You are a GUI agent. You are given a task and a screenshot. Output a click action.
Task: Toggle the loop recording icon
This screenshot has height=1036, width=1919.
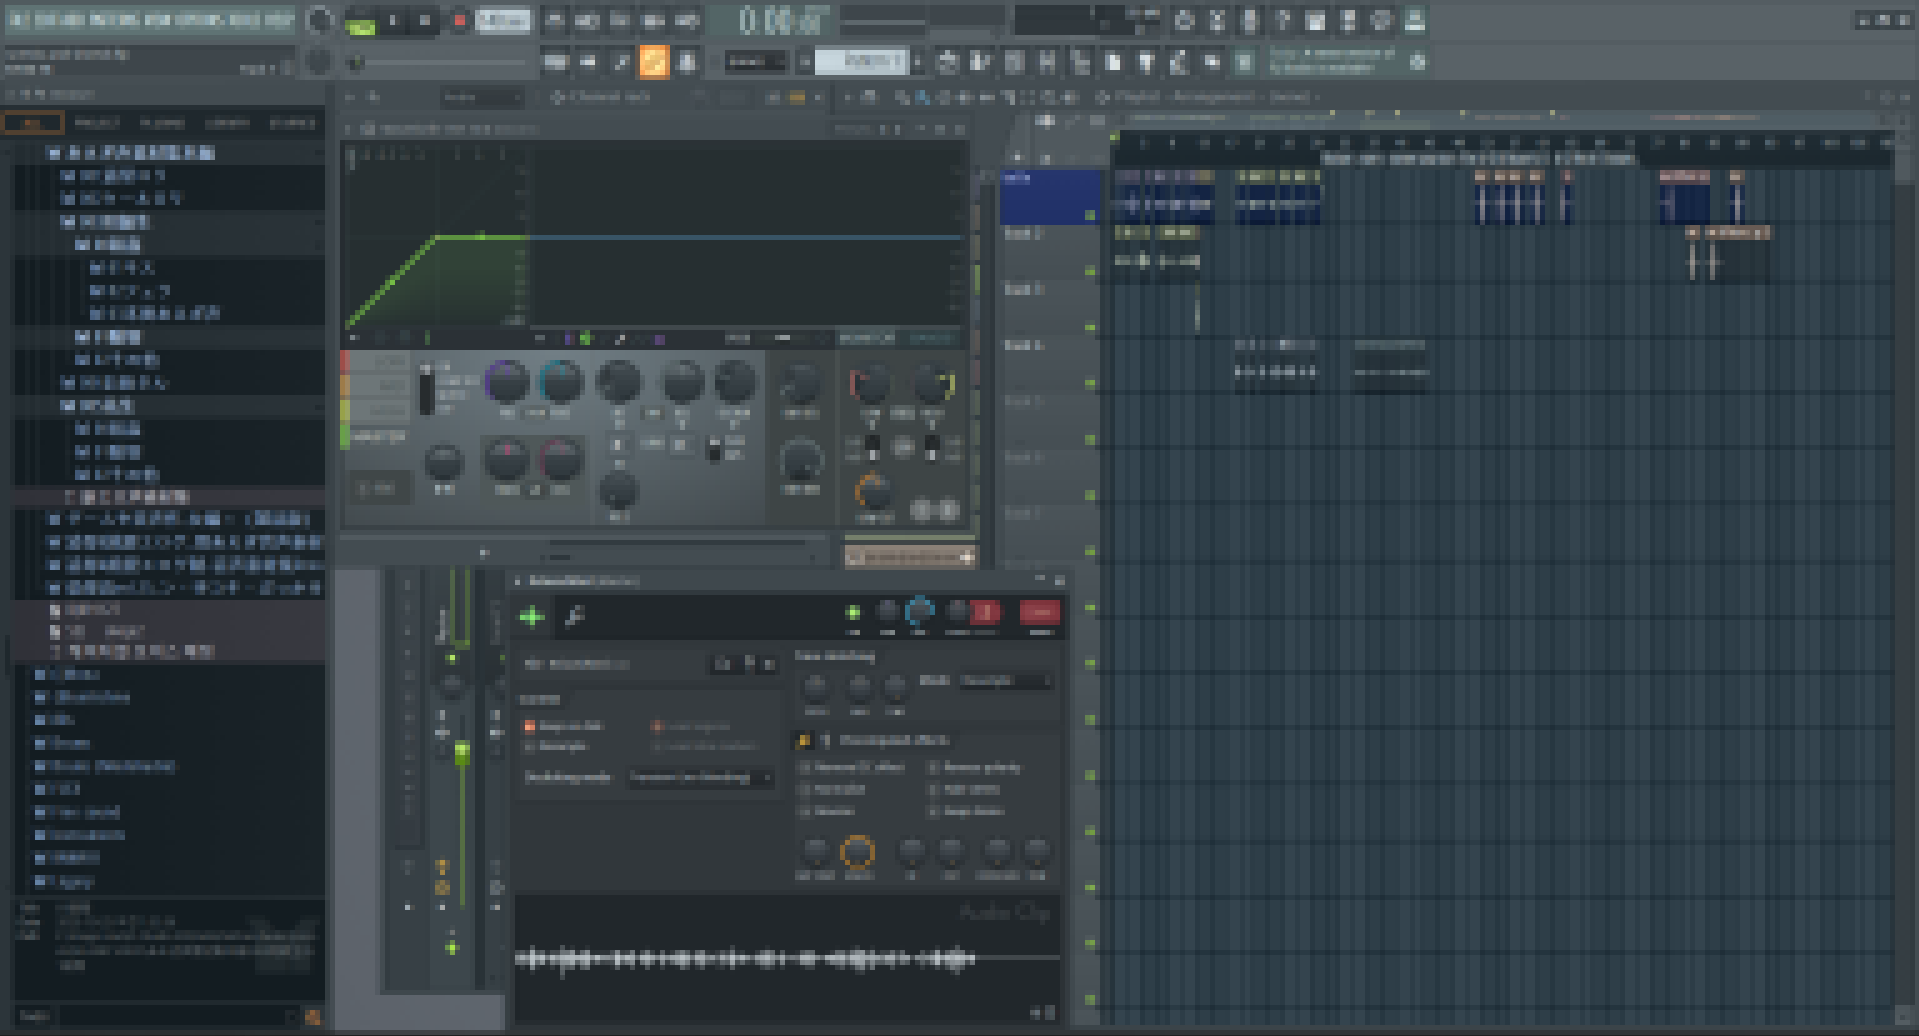pyautogui.click(x=686, y=20)
